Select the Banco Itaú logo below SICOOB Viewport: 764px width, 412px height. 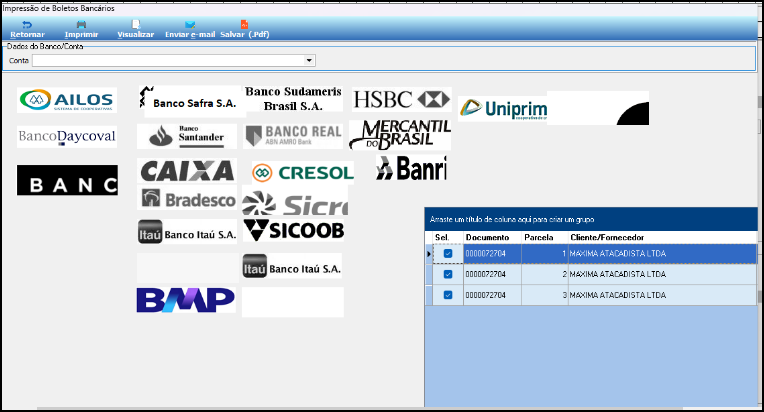(292, 266)
